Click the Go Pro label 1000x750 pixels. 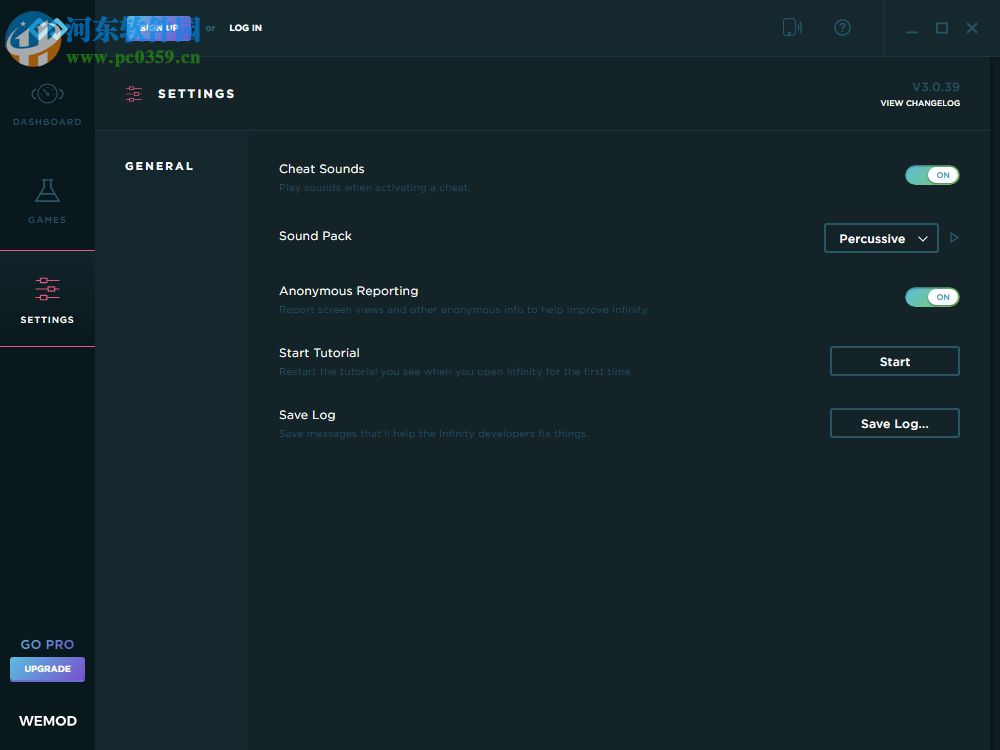pyautogui.click(x=47, y=644)
